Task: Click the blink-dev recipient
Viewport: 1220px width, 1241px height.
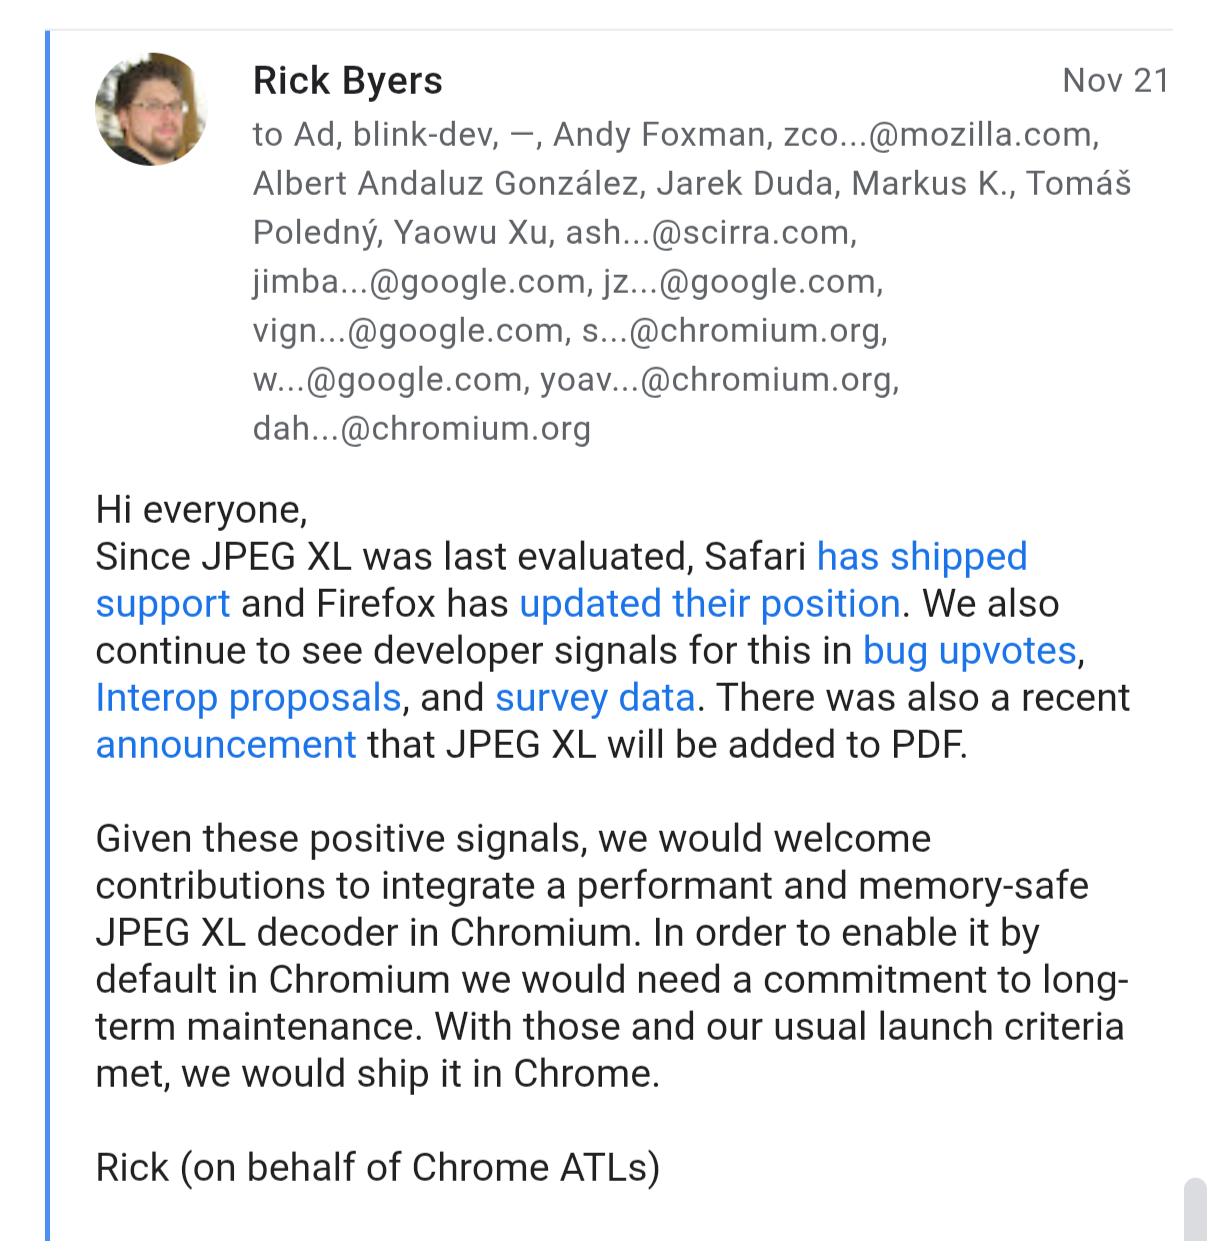Action: (x=424, y=135)
